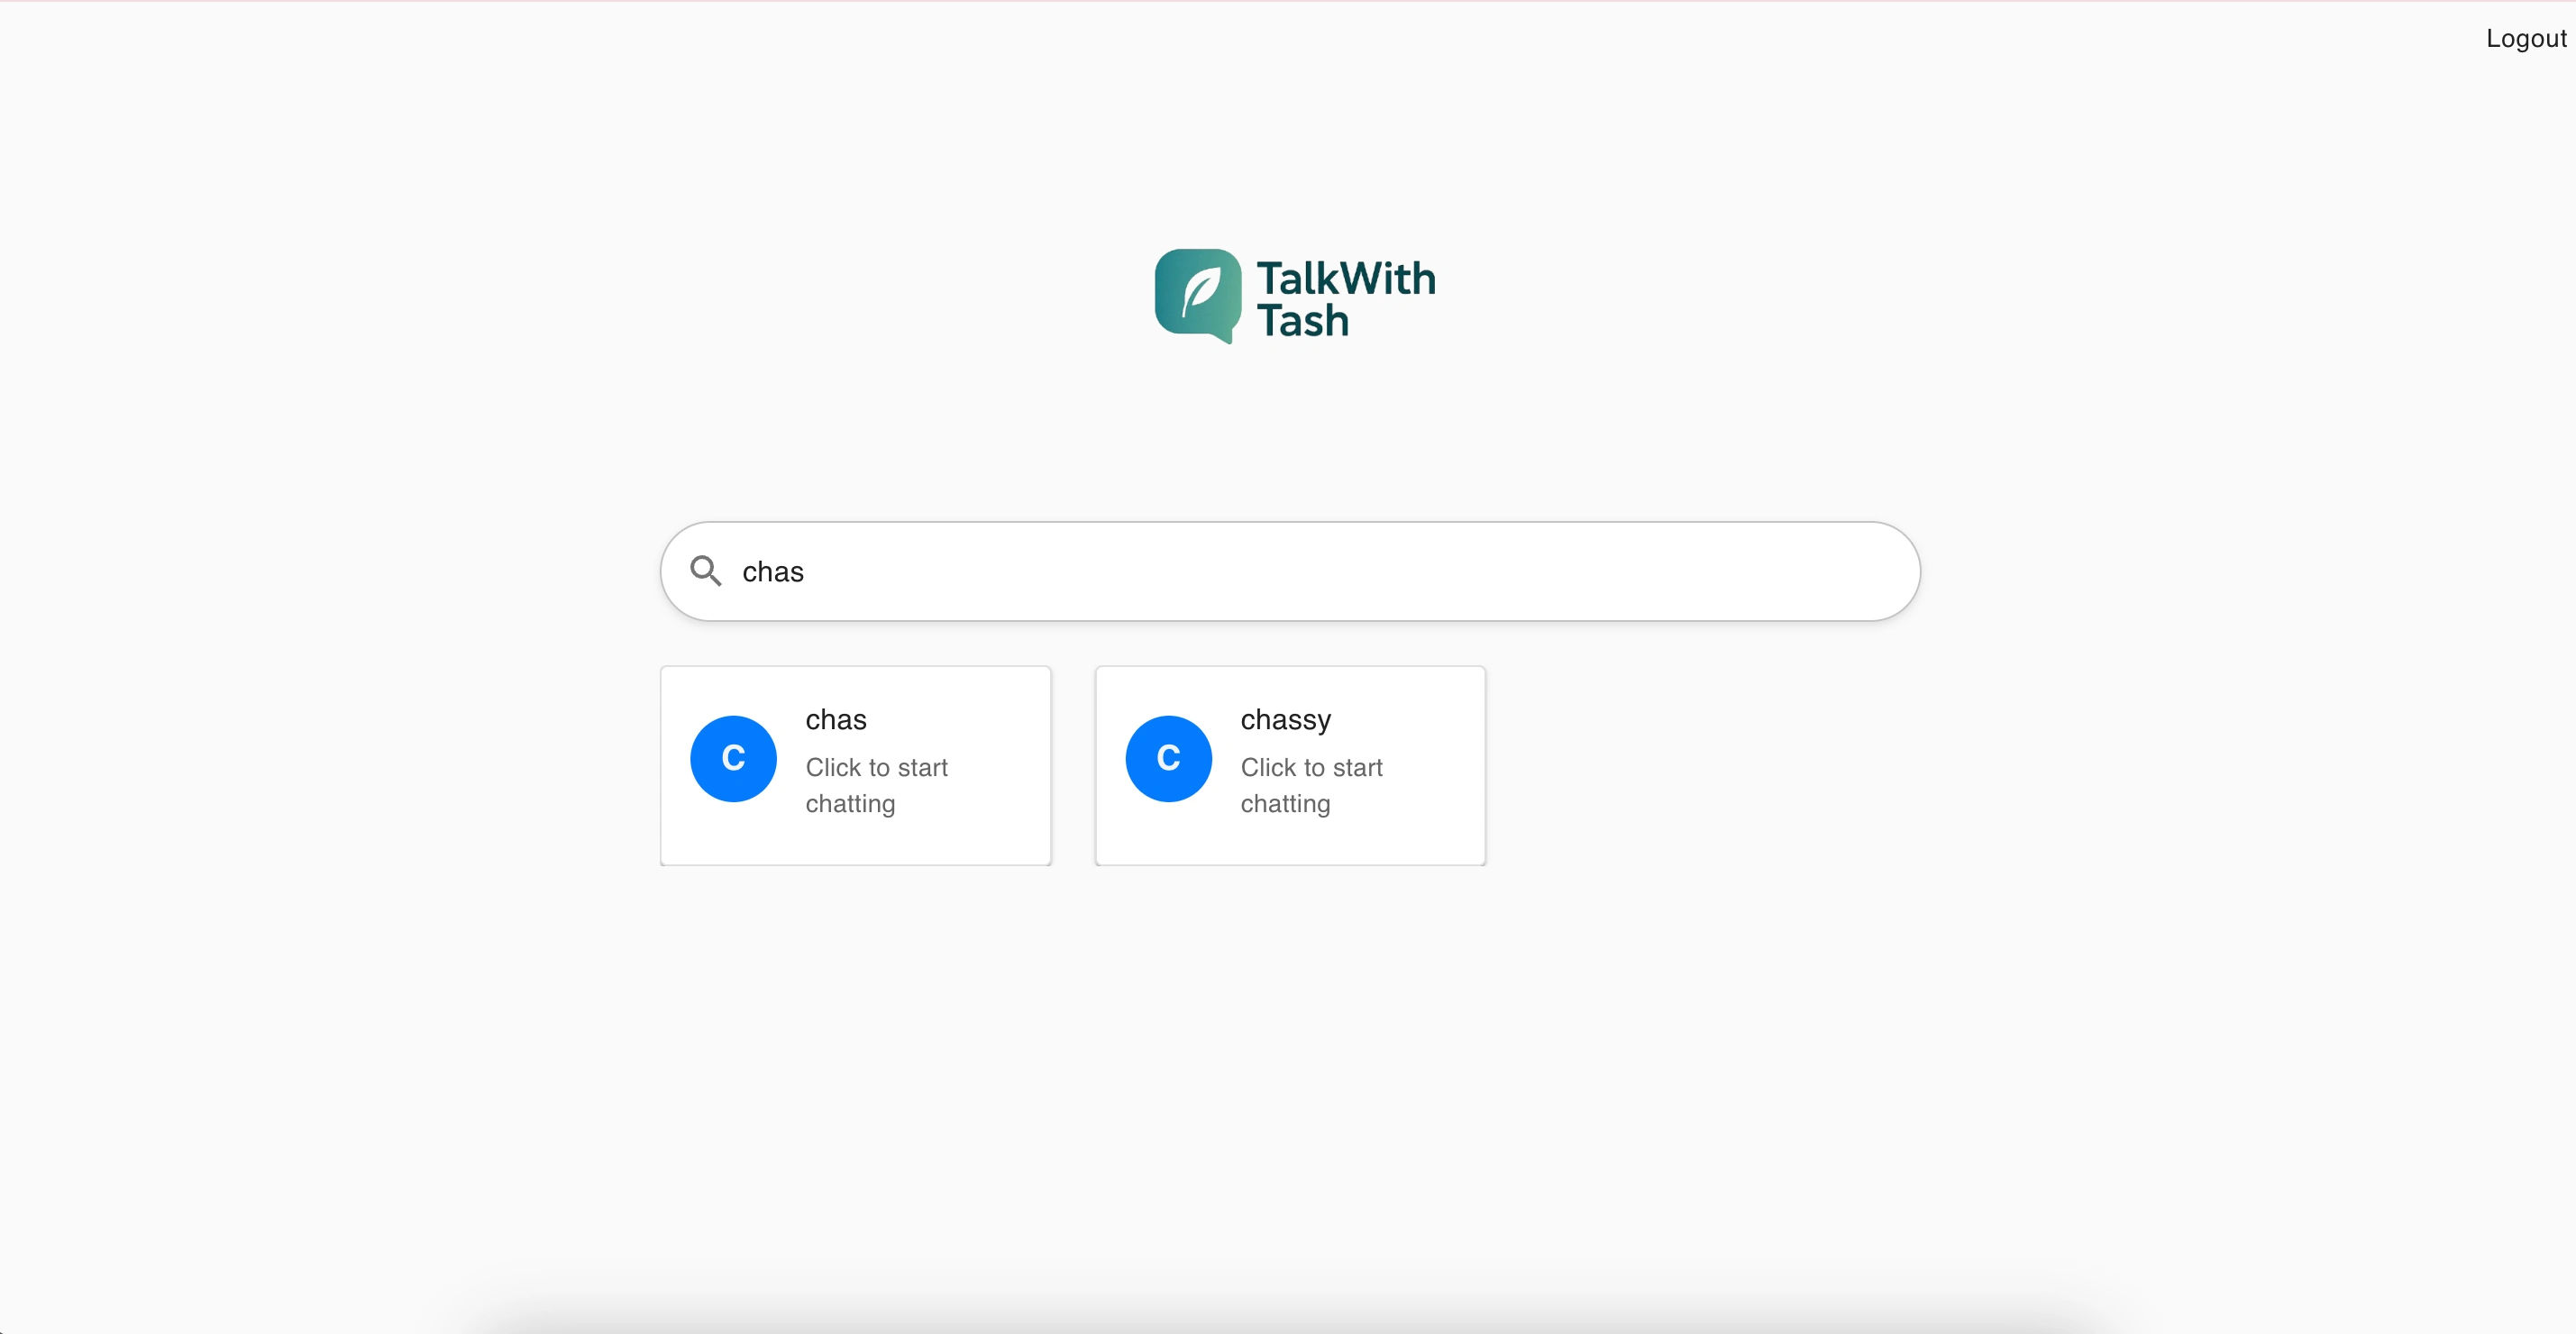2576x1334 pixels.
Task: Click the TalkWith Tash logo text
Action: pos(1345,299)
